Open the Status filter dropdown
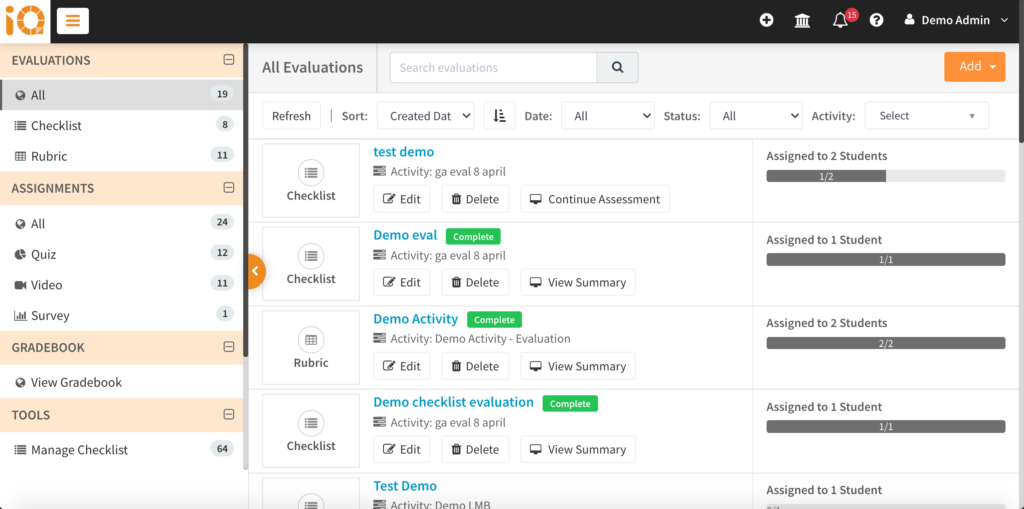 pos(755,116)
